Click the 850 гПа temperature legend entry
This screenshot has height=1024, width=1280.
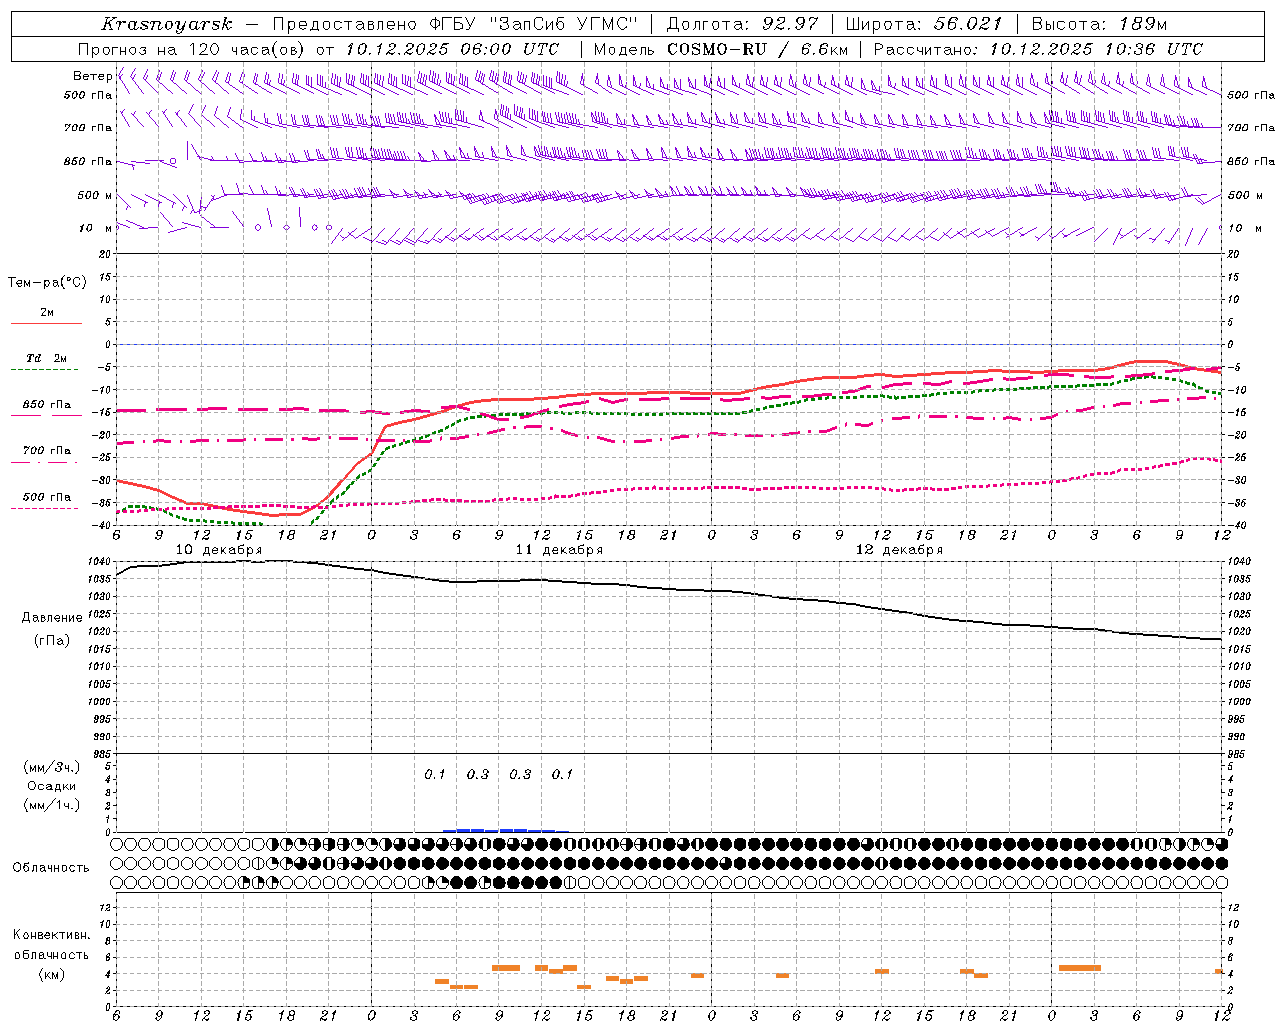[x=47, y=404]
